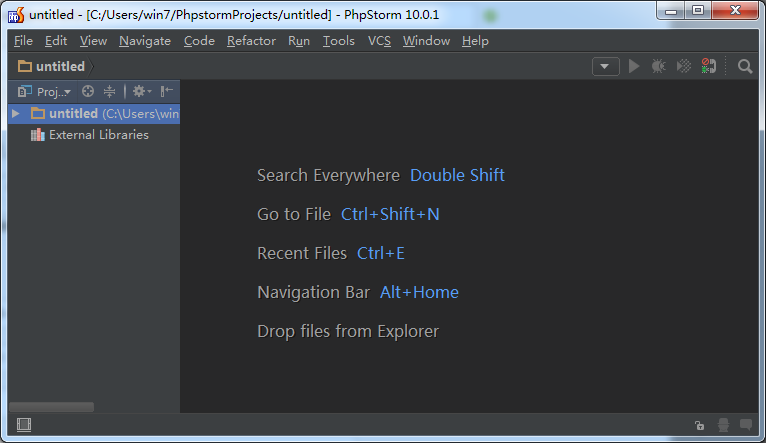Open Search Everywhere magnifier icon
The width and height of the screenshot is (766, 443).
click(745, 66)
